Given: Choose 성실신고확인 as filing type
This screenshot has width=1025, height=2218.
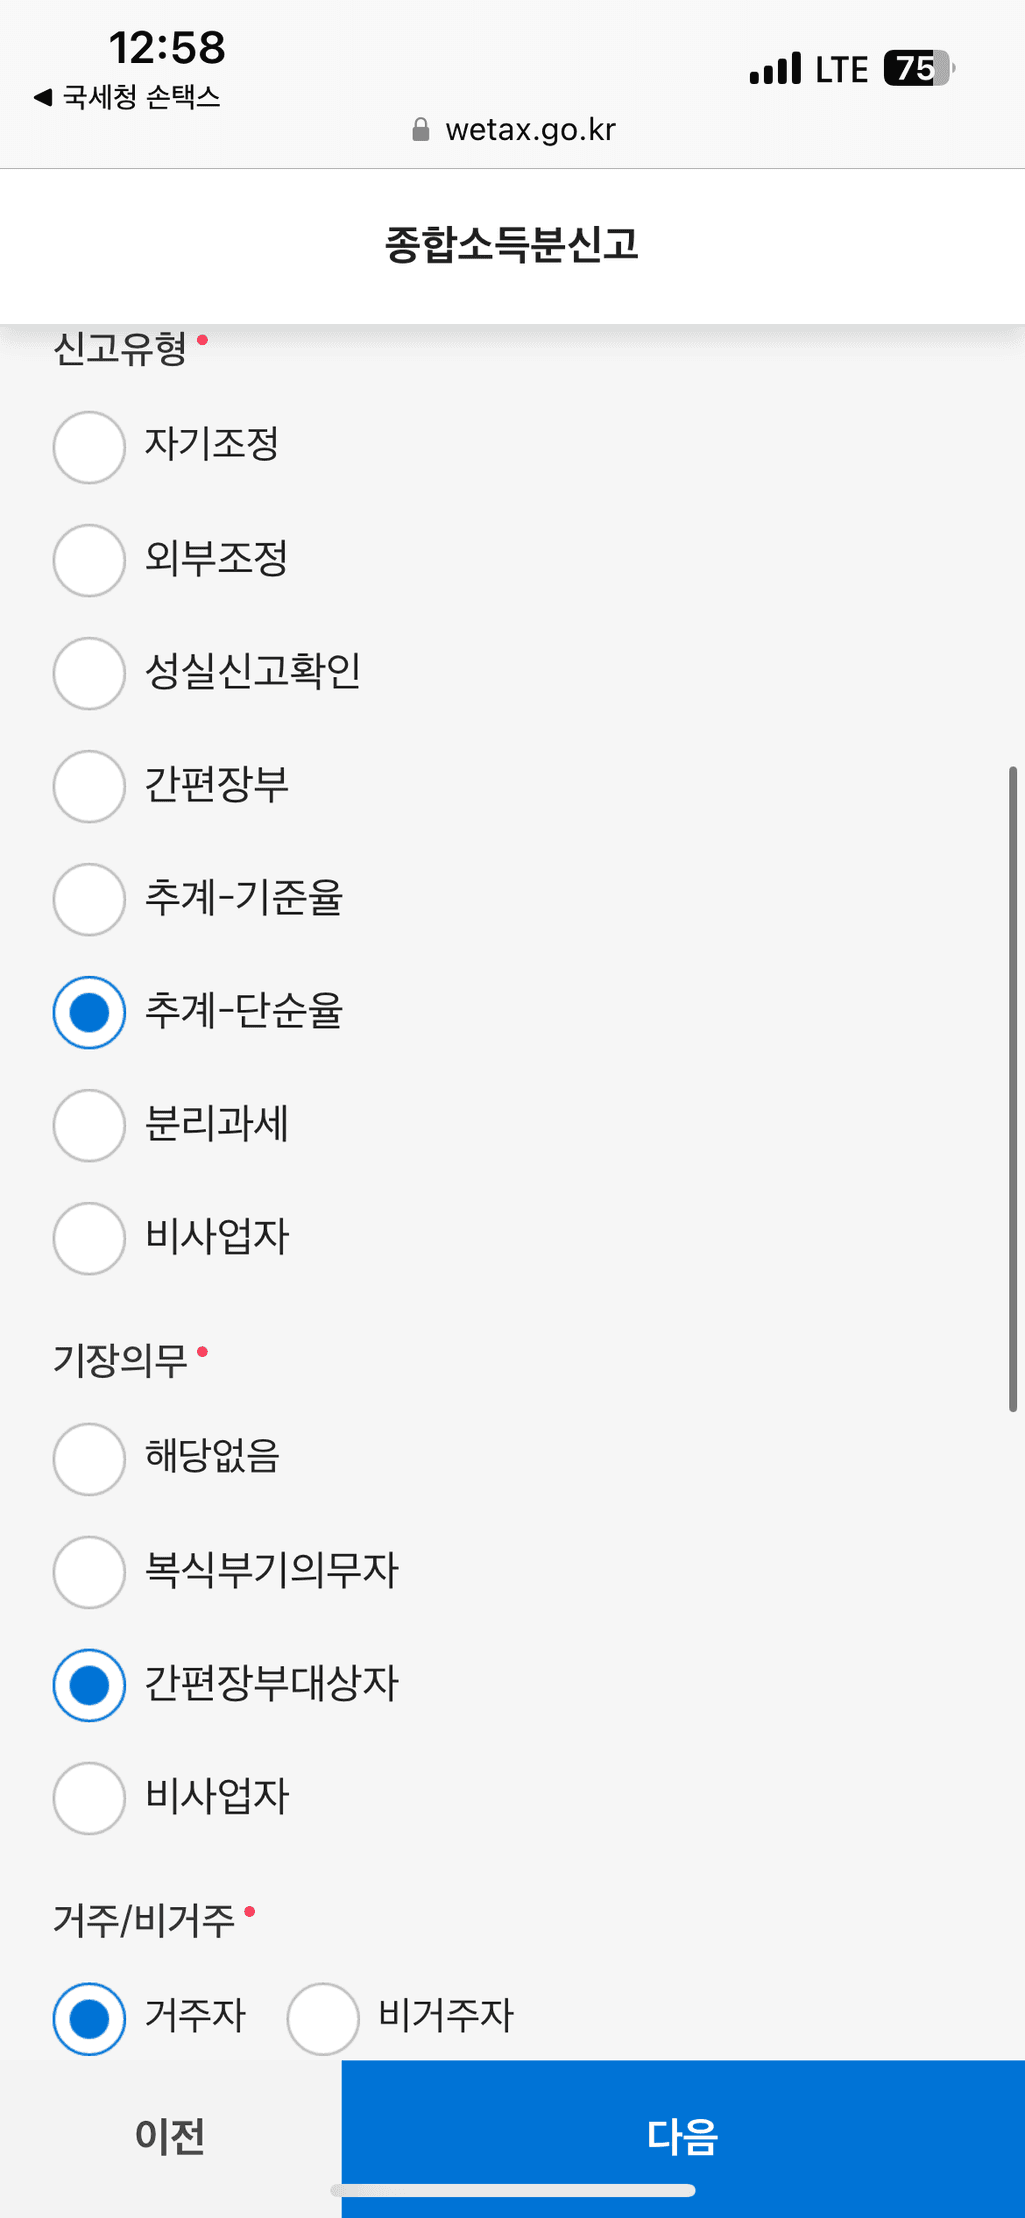Looking at the screenshot, I should click(x=89, y=673).
